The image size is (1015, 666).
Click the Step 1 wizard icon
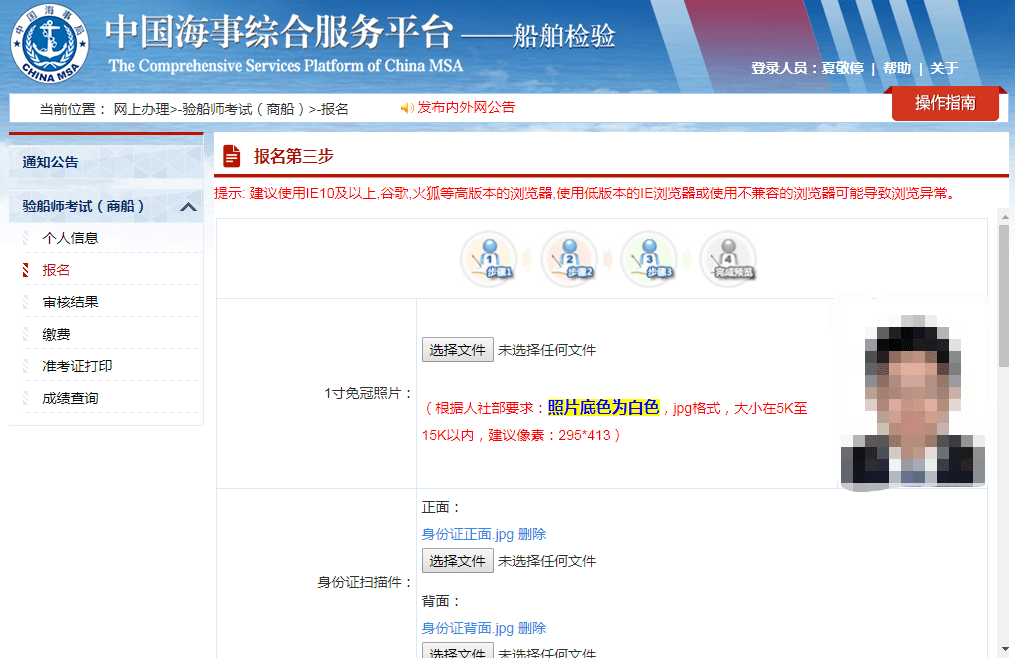click(488, 259)
